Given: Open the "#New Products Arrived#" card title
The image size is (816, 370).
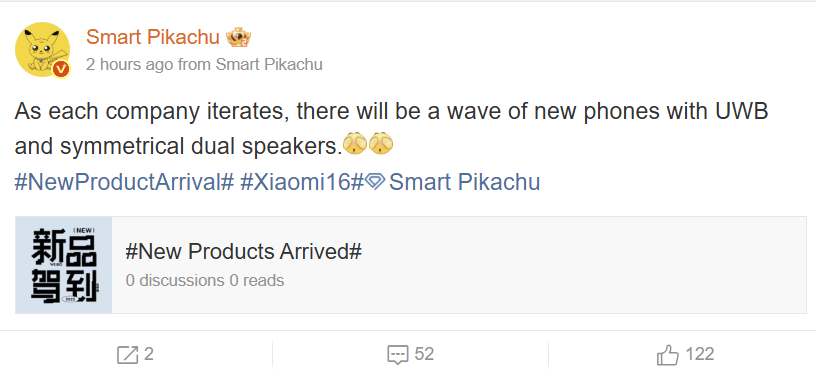Looking at the screenshot, I should (244, 252).
